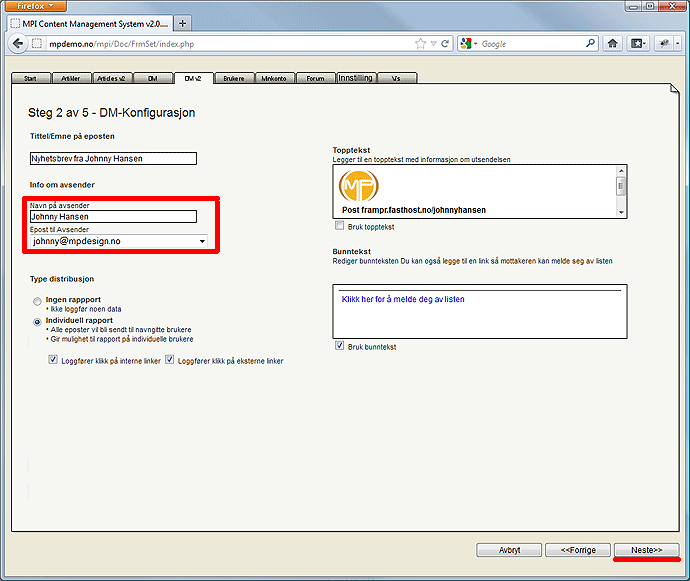690x581 pixels.
Task: Bookmark the page with the star icon
Action: (420, 44)
